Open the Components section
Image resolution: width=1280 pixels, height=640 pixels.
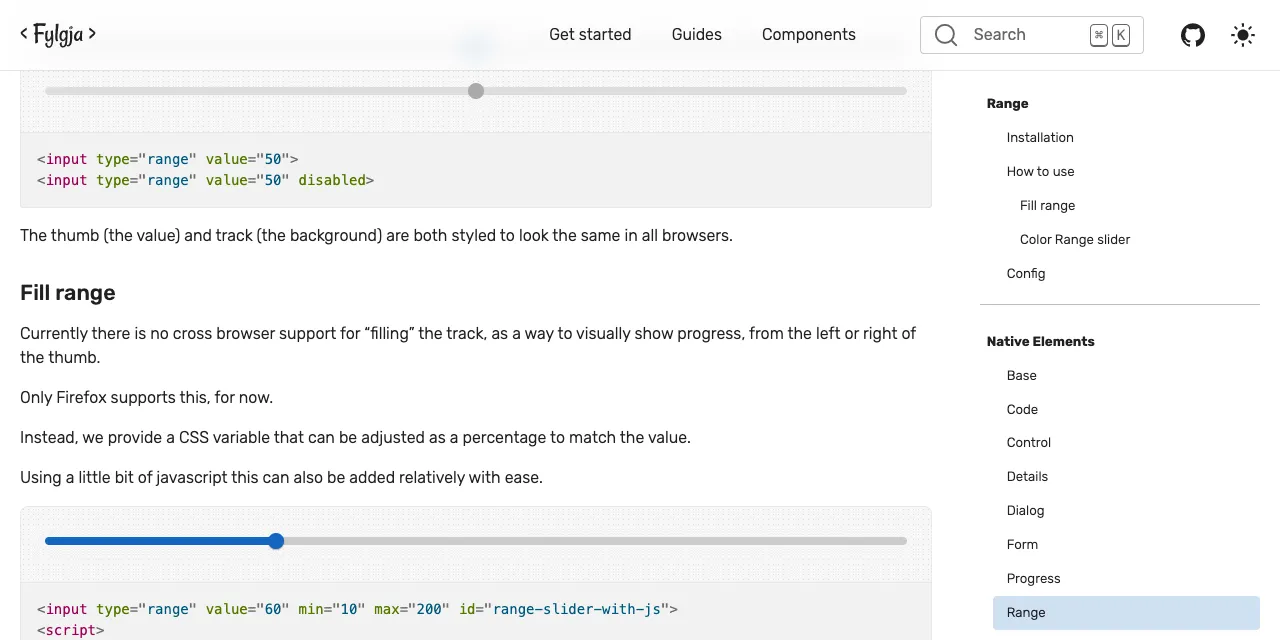point(808,34)
